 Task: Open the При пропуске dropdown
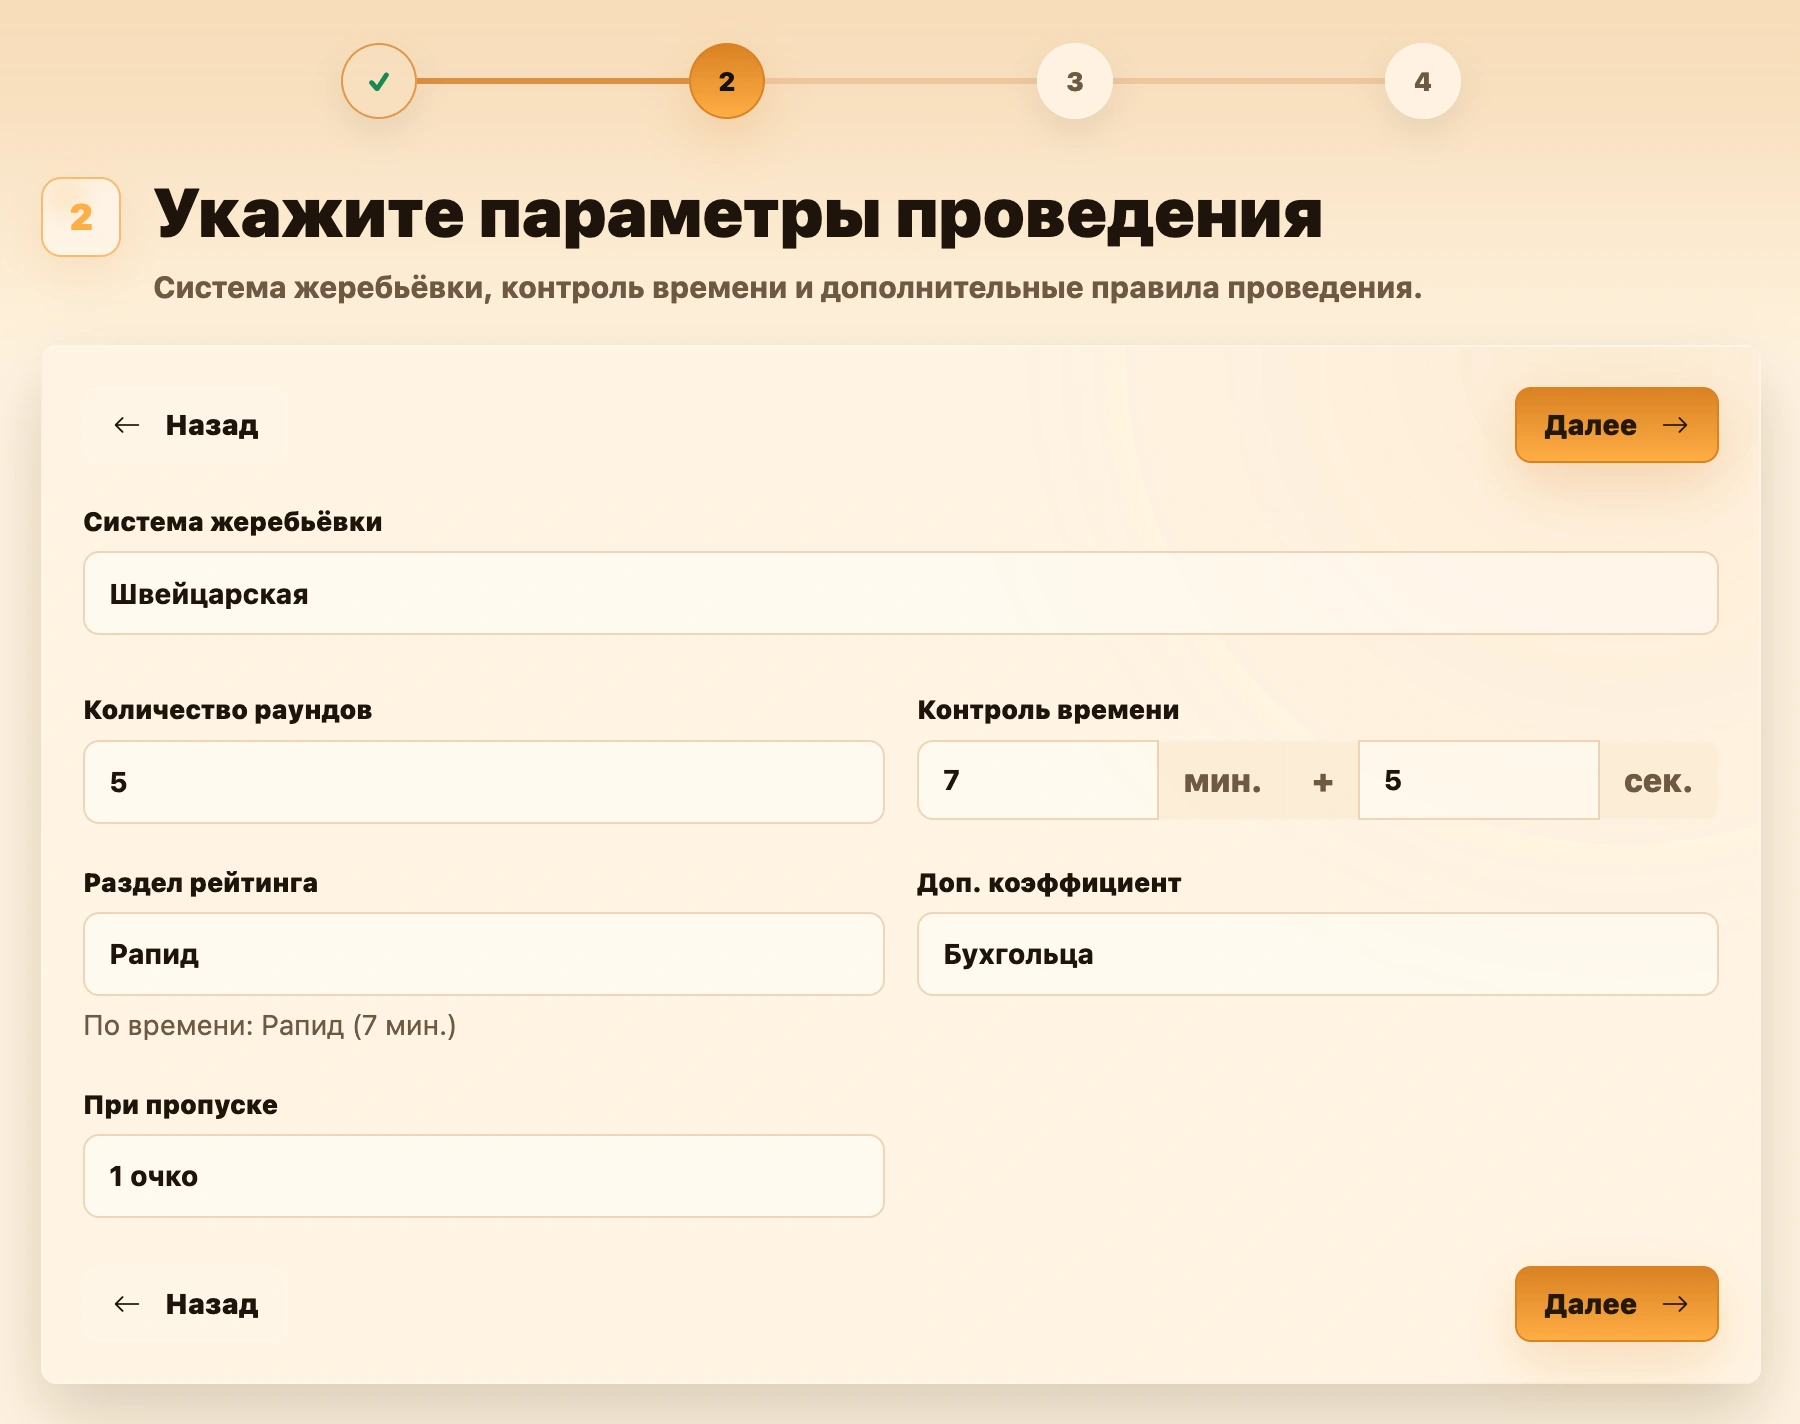(484, 1176)
